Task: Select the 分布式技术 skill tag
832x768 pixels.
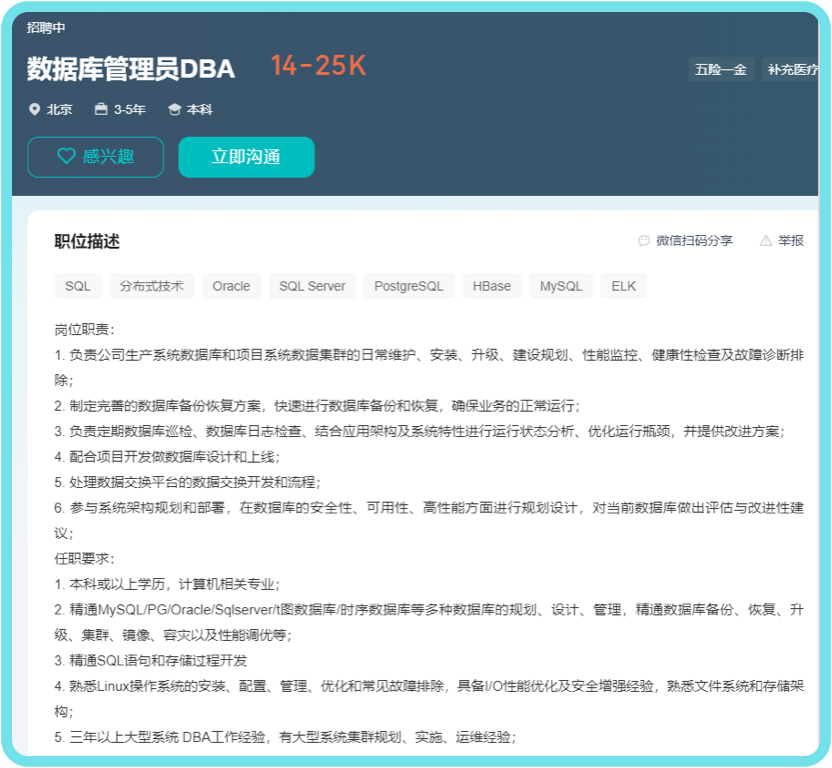Action: tap(151, 286)
